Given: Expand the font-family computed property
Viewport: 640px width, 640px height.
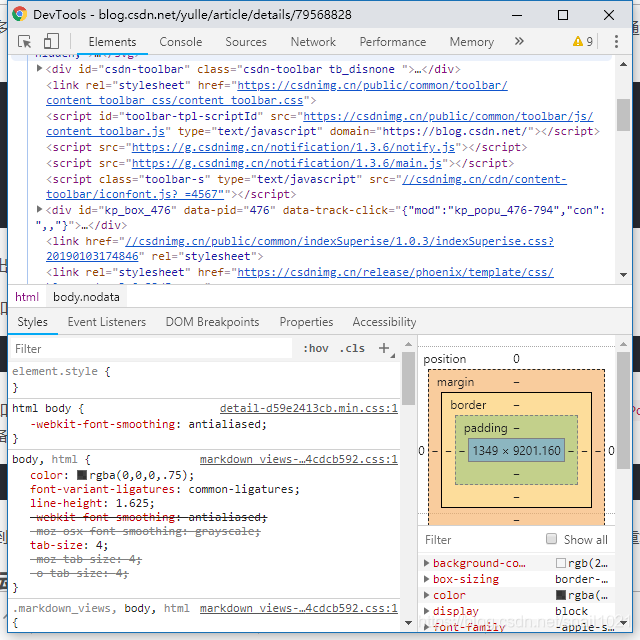Looking at the screenshot, I should 427,627.
